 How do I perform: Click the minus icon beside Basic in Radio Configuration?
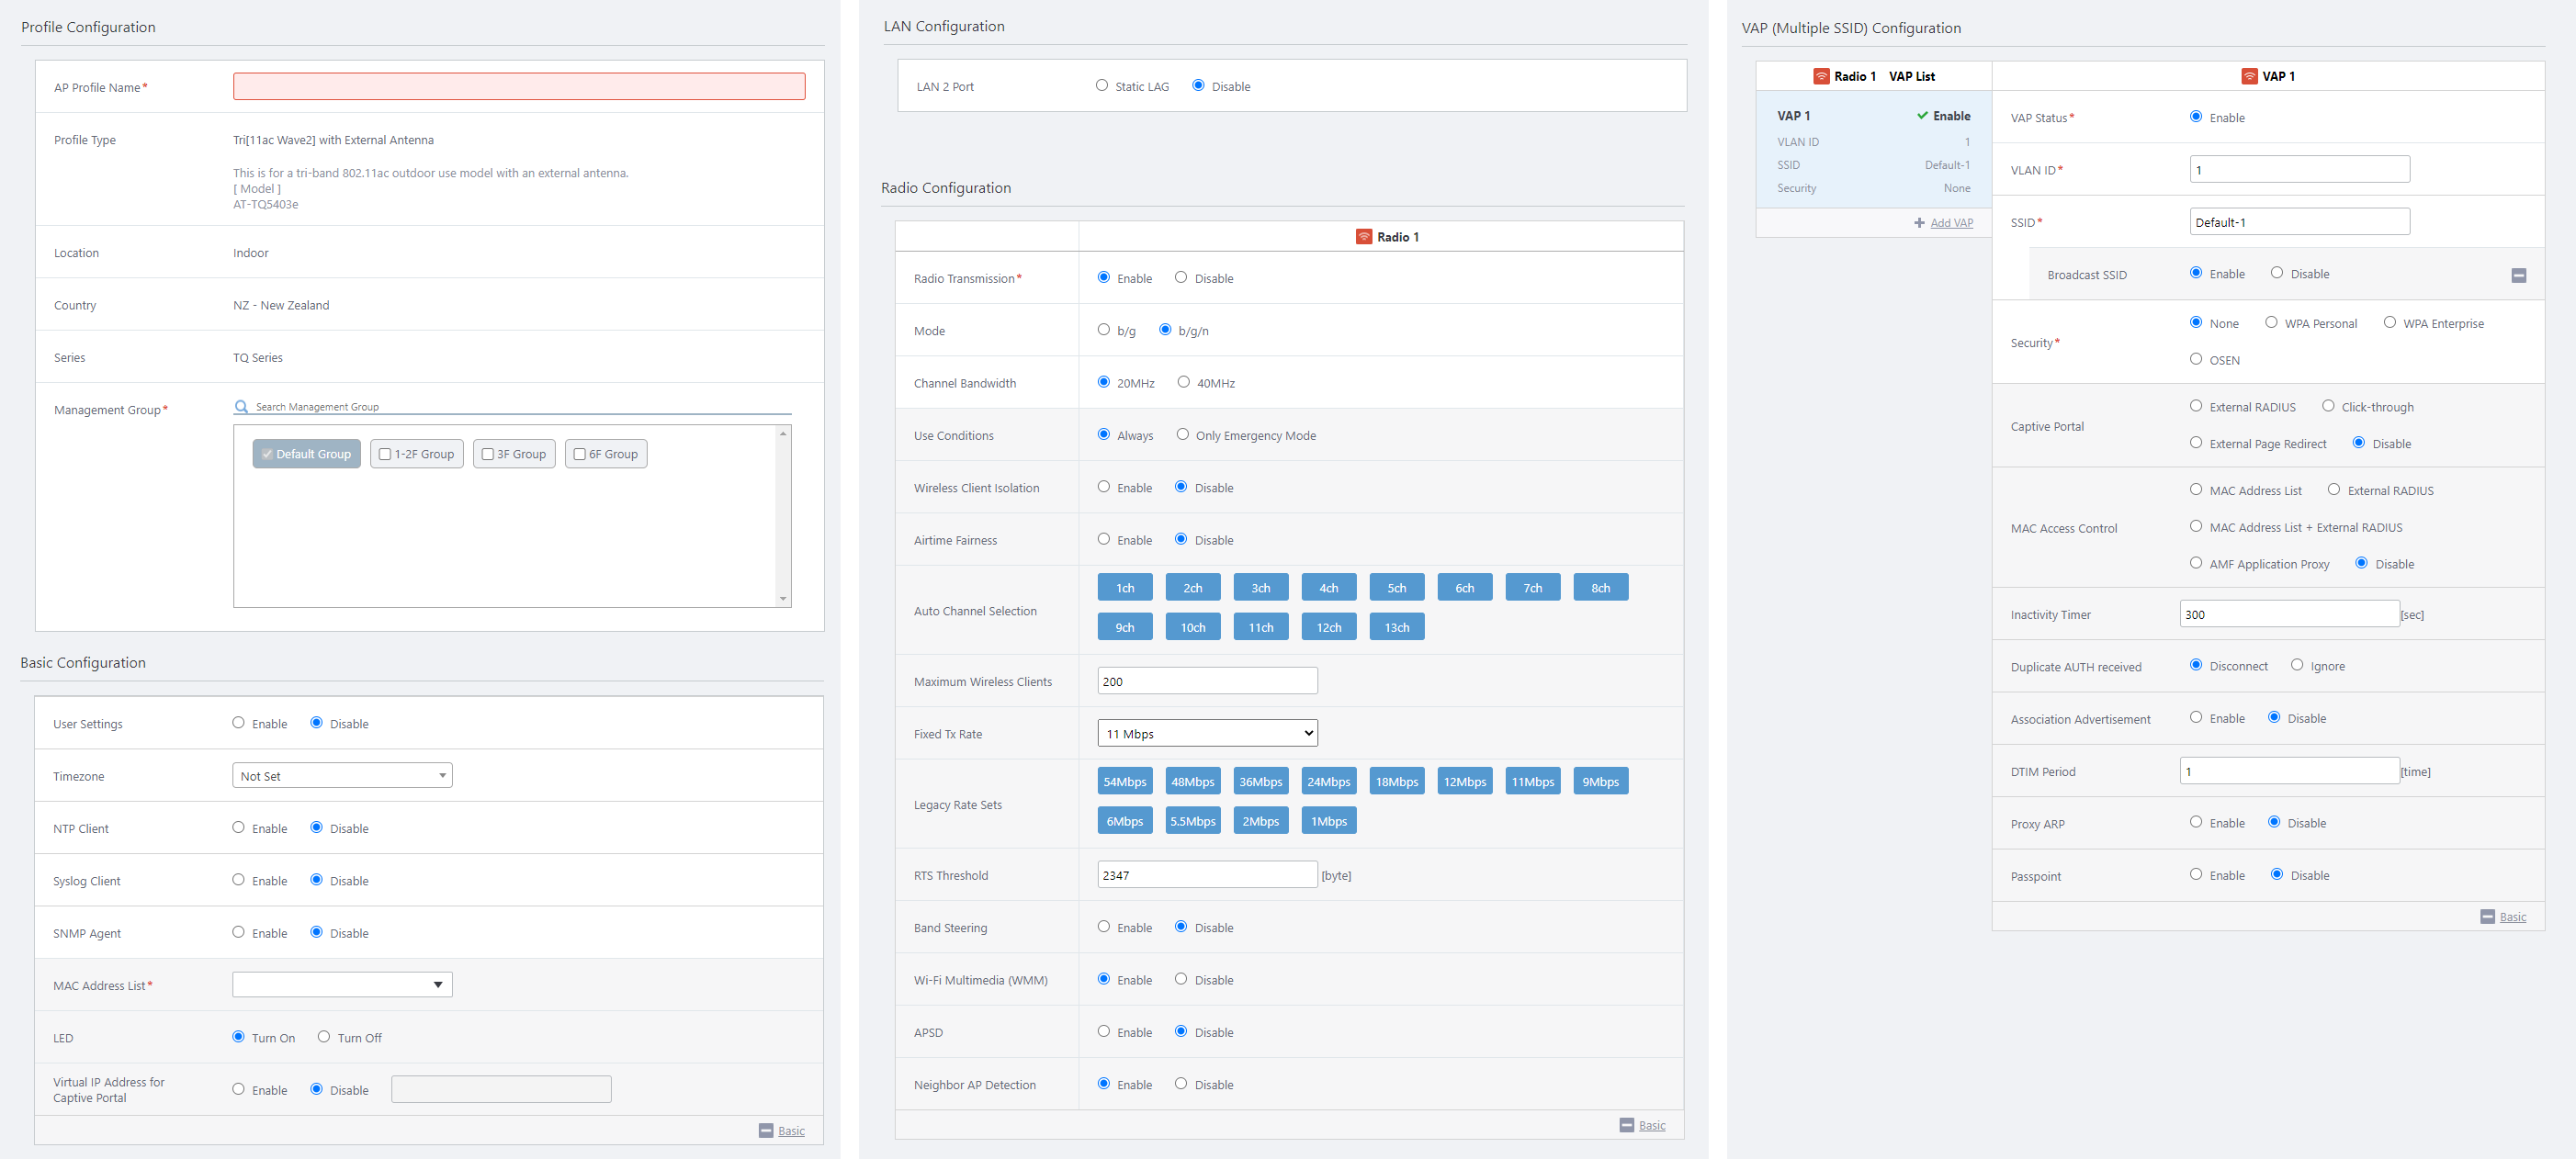point(1626,1125)
